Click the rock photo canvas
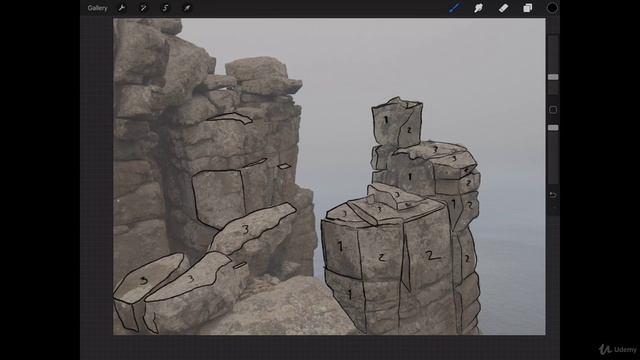640x360 pixels. click(x=329, y=176)
